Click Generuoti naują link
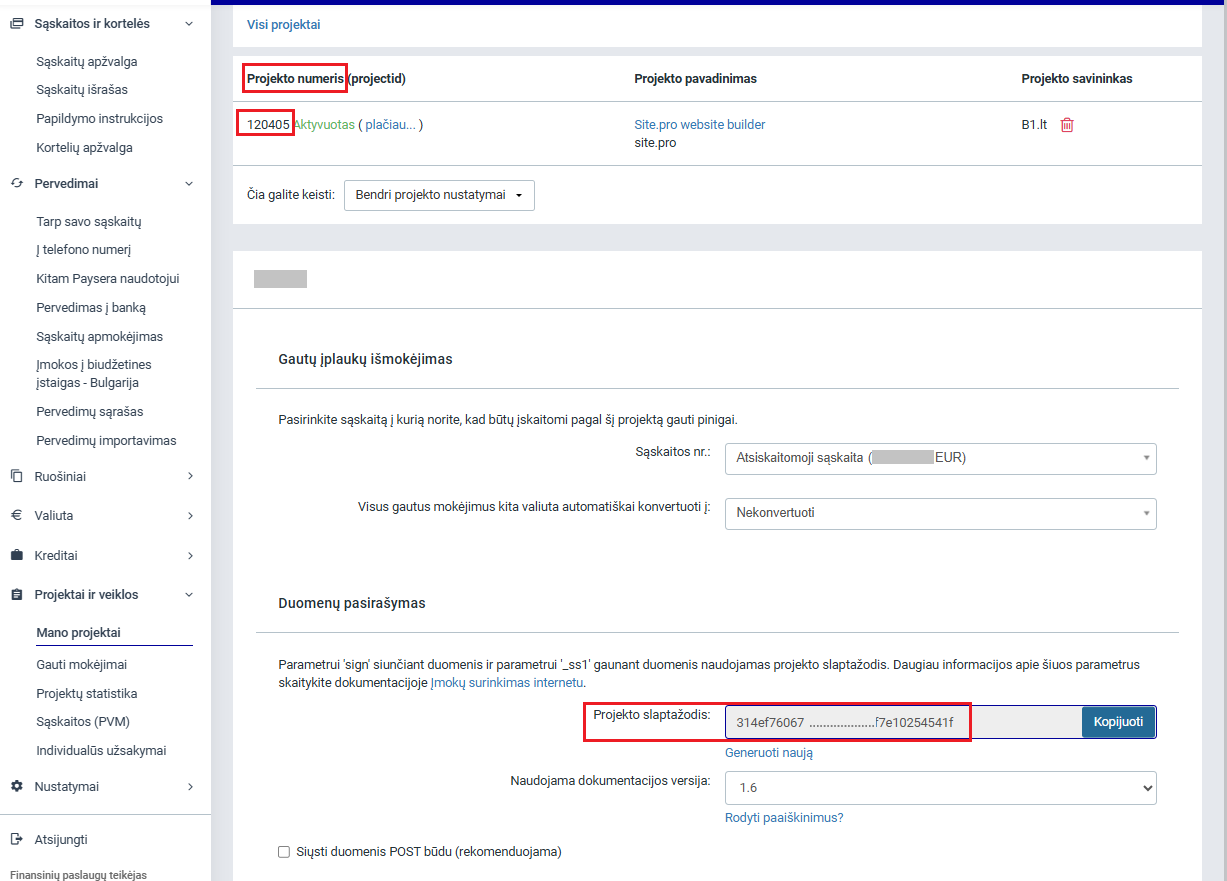The height and width of the screenshot is (881, 1227). [x=768, y=753]
